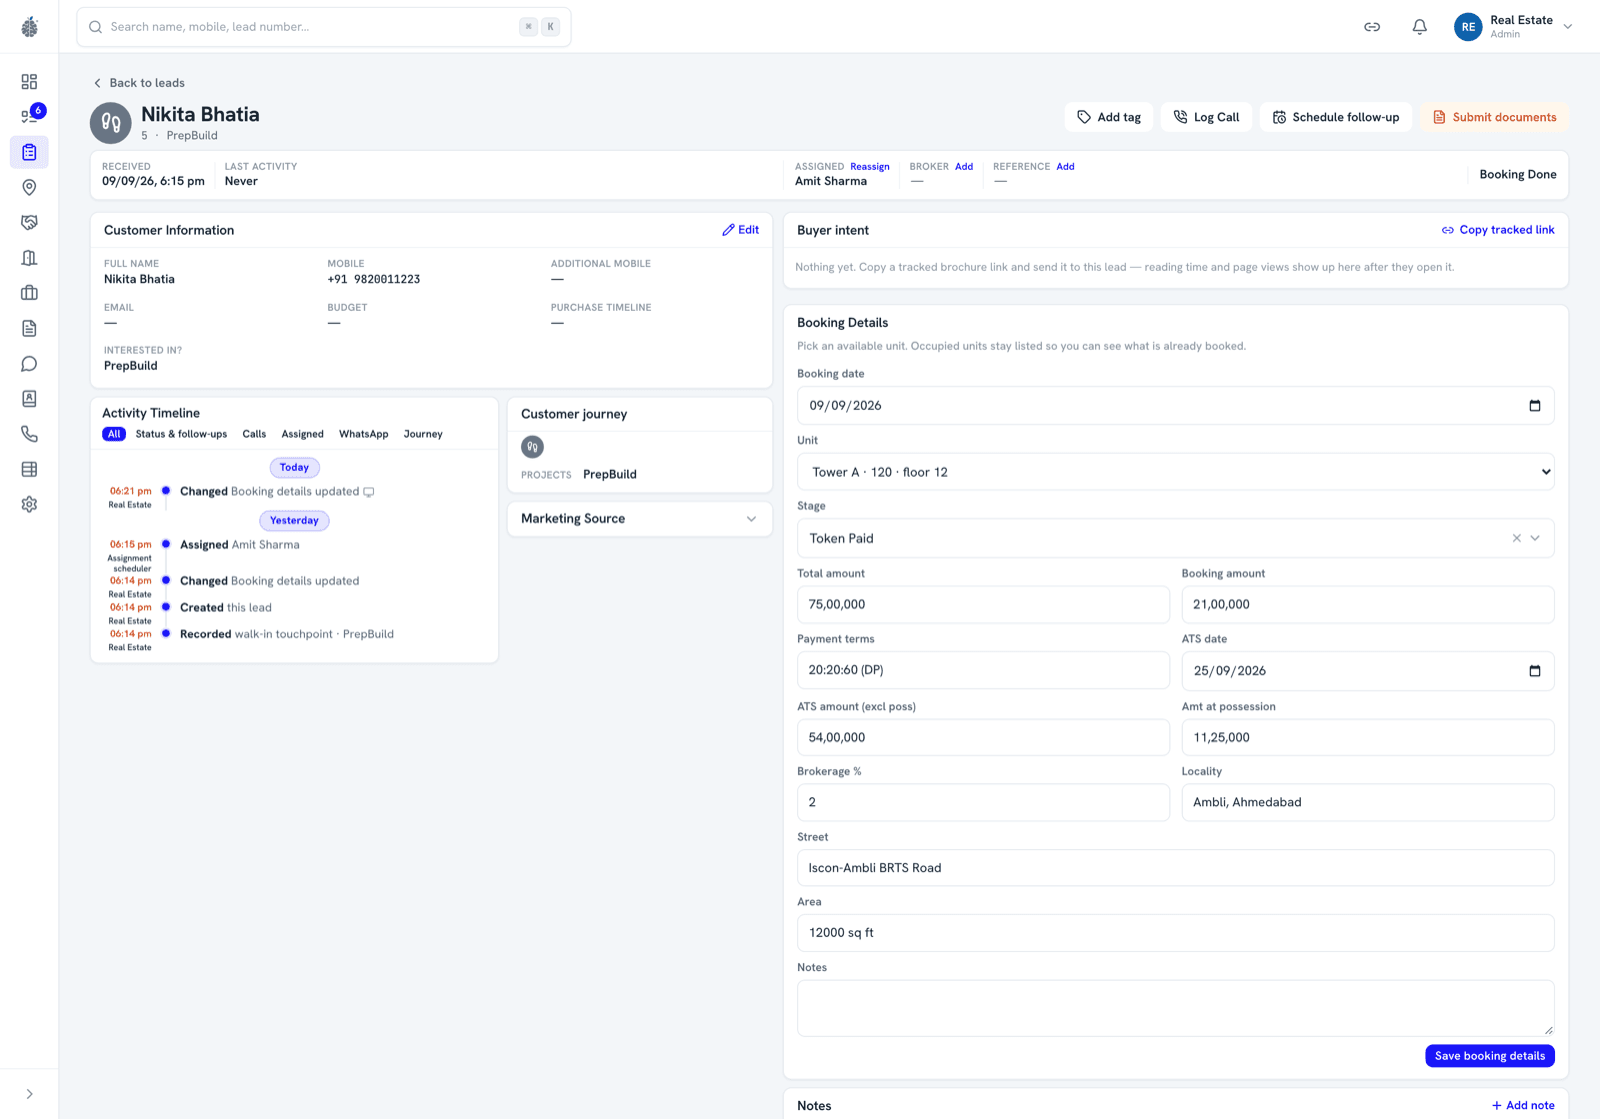The image size is (1600, 1119).
Task: Expand the sidebar with bottom chevron
Action: [x=29, y=1094]
